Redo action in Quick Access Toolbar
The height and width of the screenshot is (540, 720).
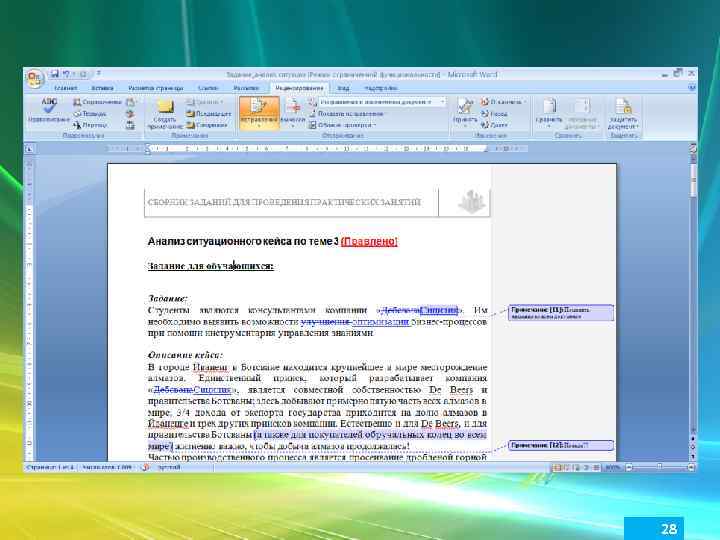(83, 73)
